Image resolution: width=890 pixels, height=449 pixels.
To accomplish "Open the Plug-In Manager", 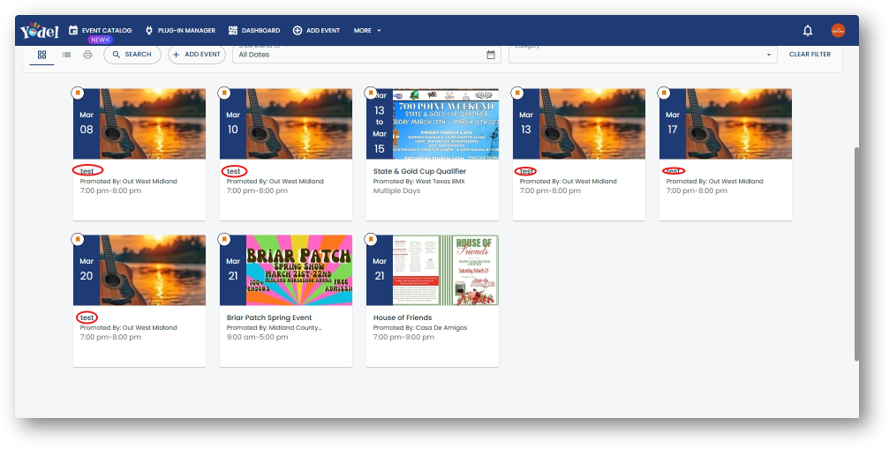I will (x=180, y=31).
